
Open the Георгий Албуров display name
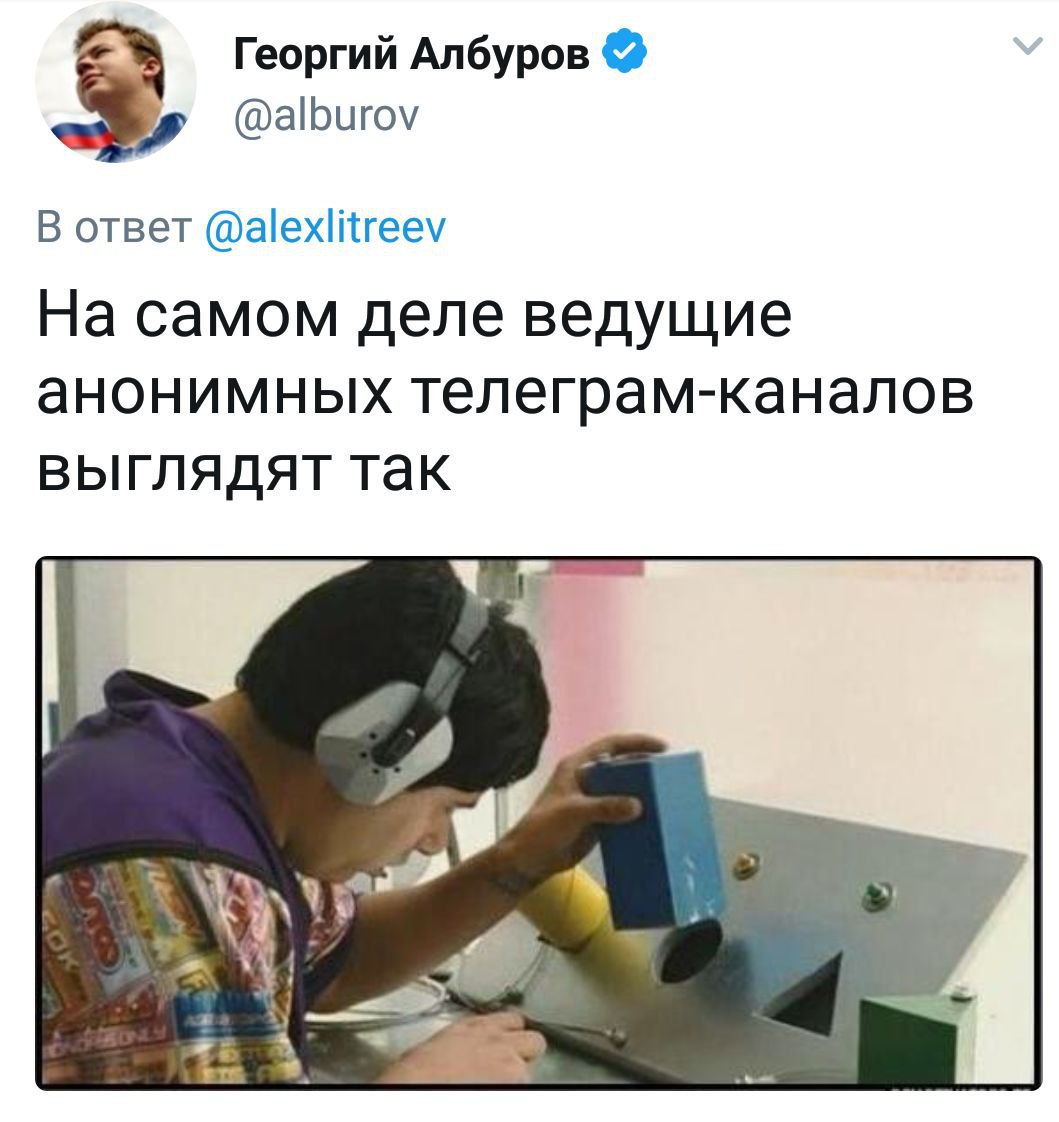[x=411, y=52]
